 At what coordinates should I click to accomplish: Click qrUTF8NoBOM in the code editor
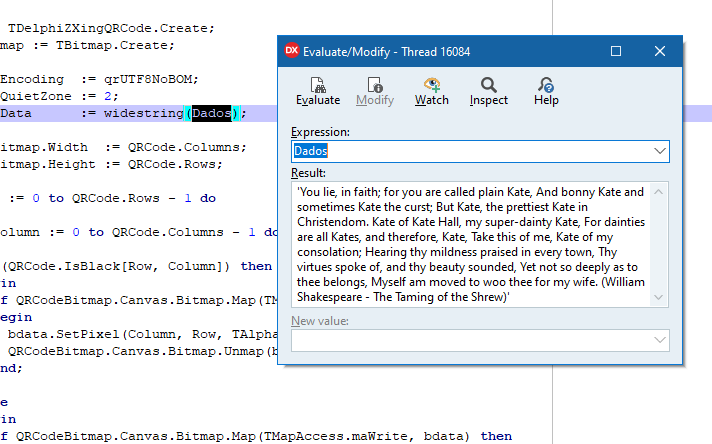pyautogui.click(x=148, y=79)
